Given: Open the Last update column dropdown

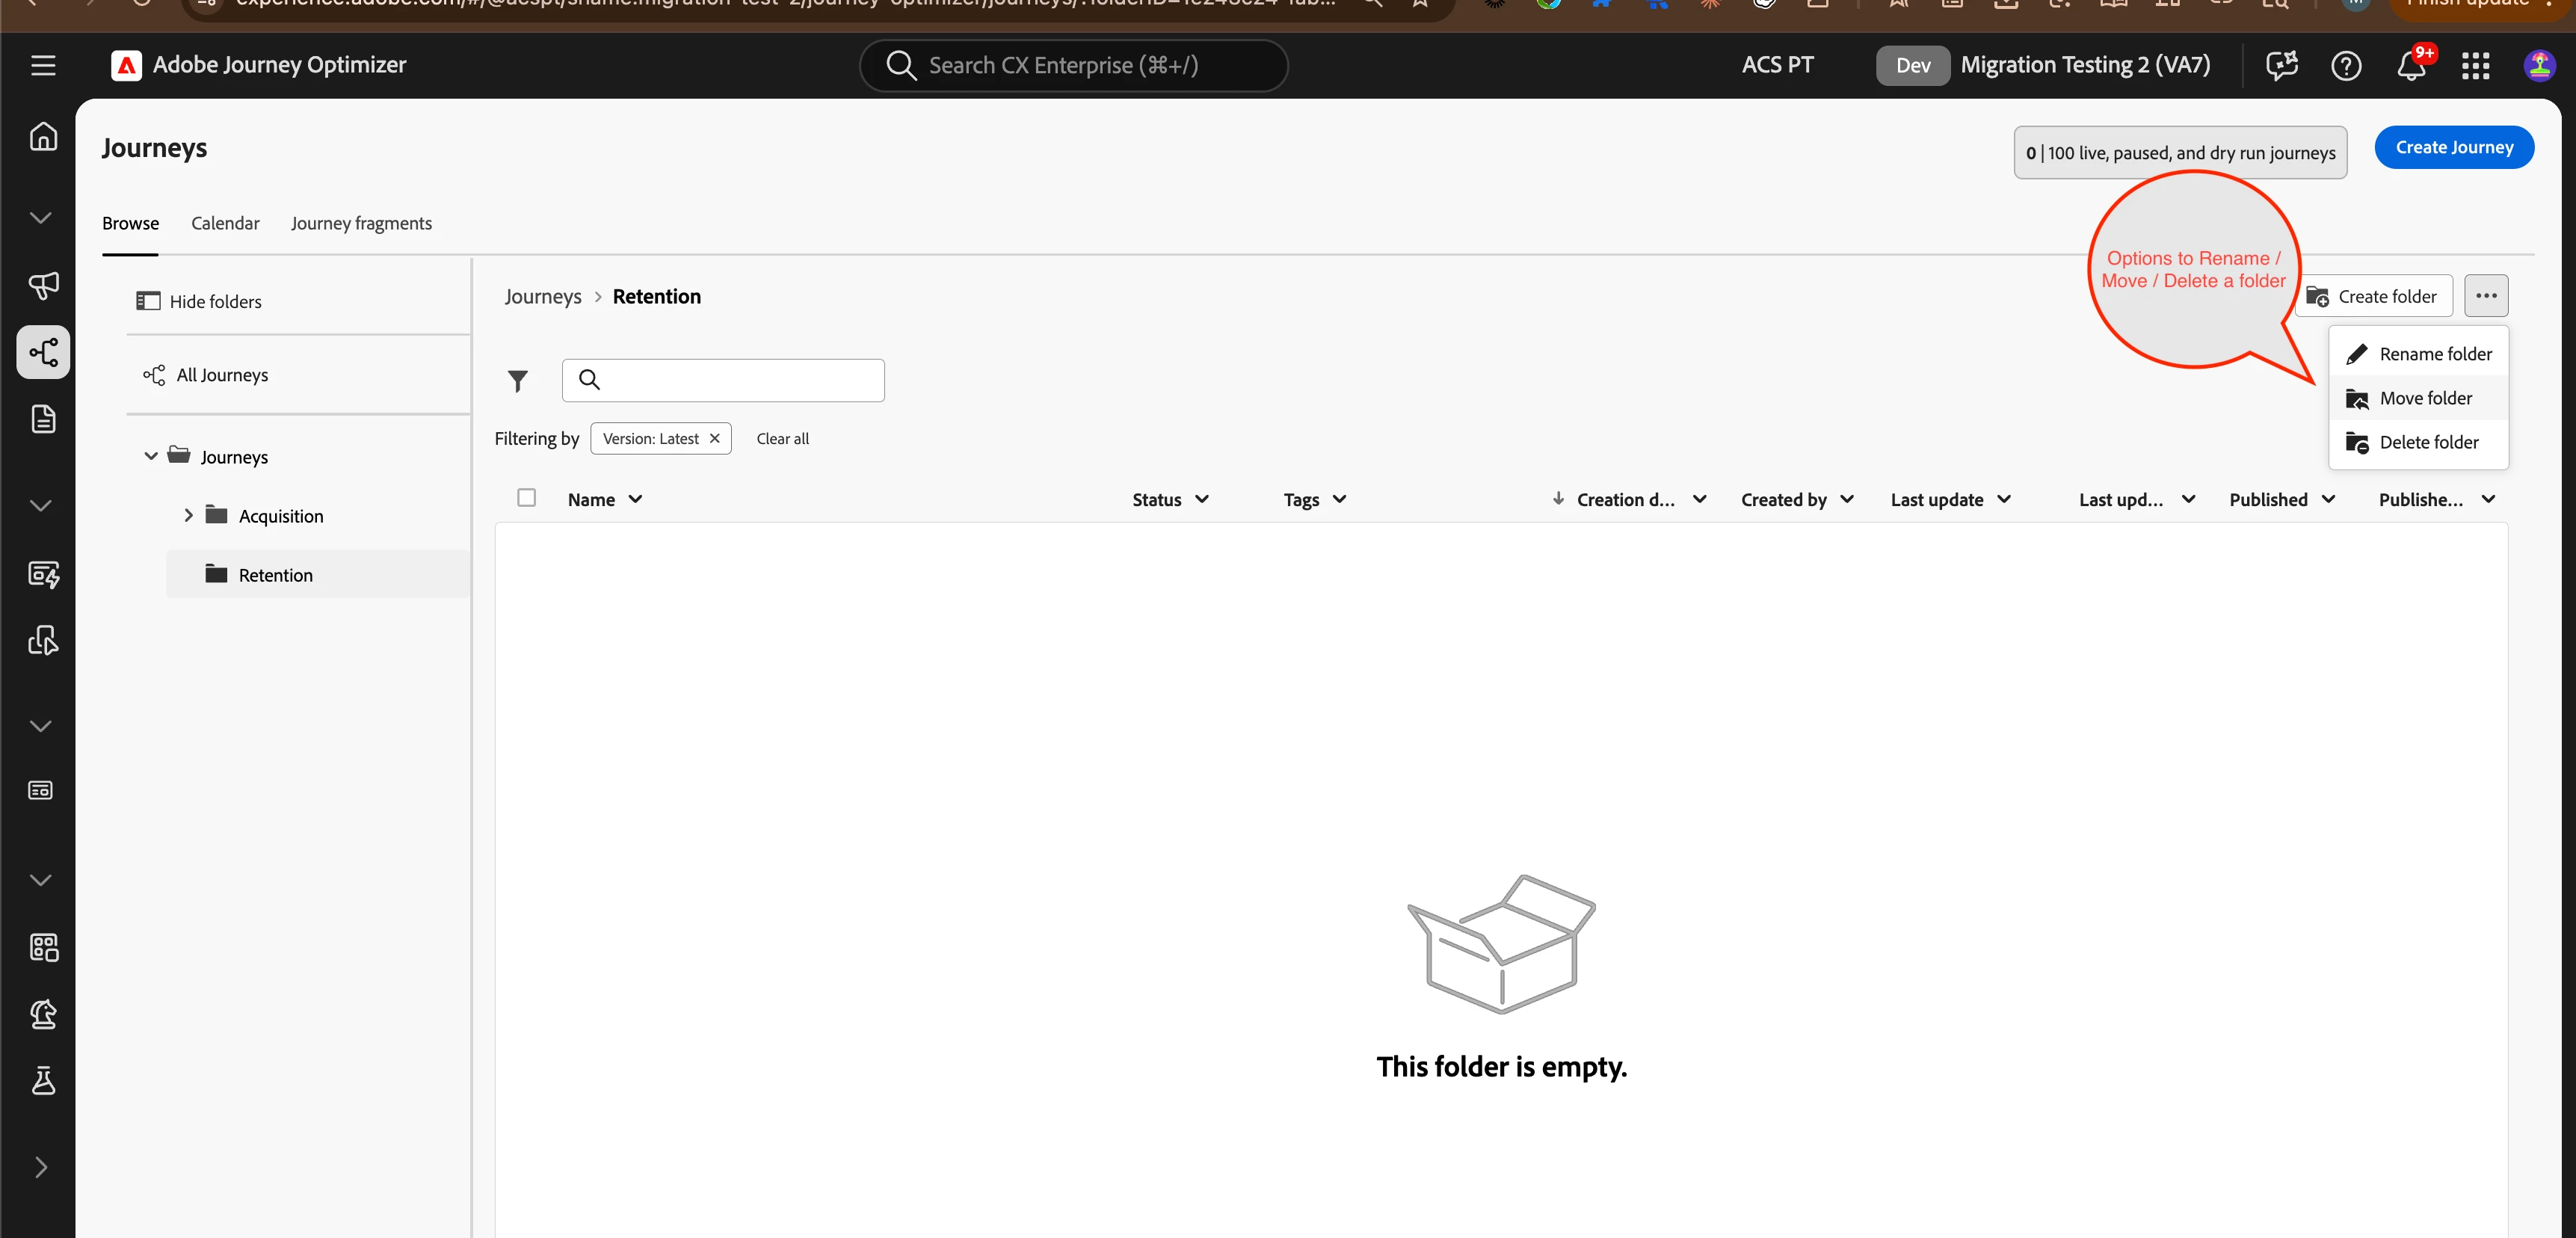Looking at the screenshot, I should pos(2003,499).
